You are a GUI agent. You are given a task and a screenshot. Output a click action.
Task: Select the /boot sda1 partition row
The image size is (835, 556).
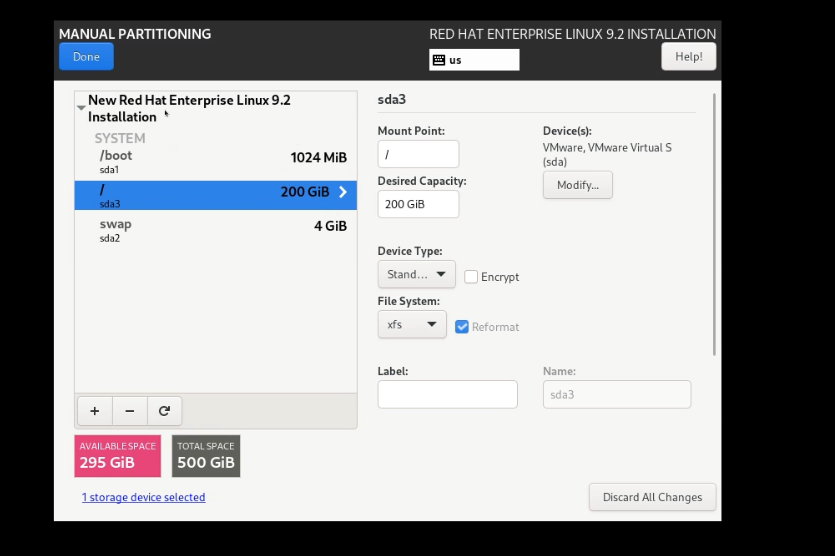[216, 161]
